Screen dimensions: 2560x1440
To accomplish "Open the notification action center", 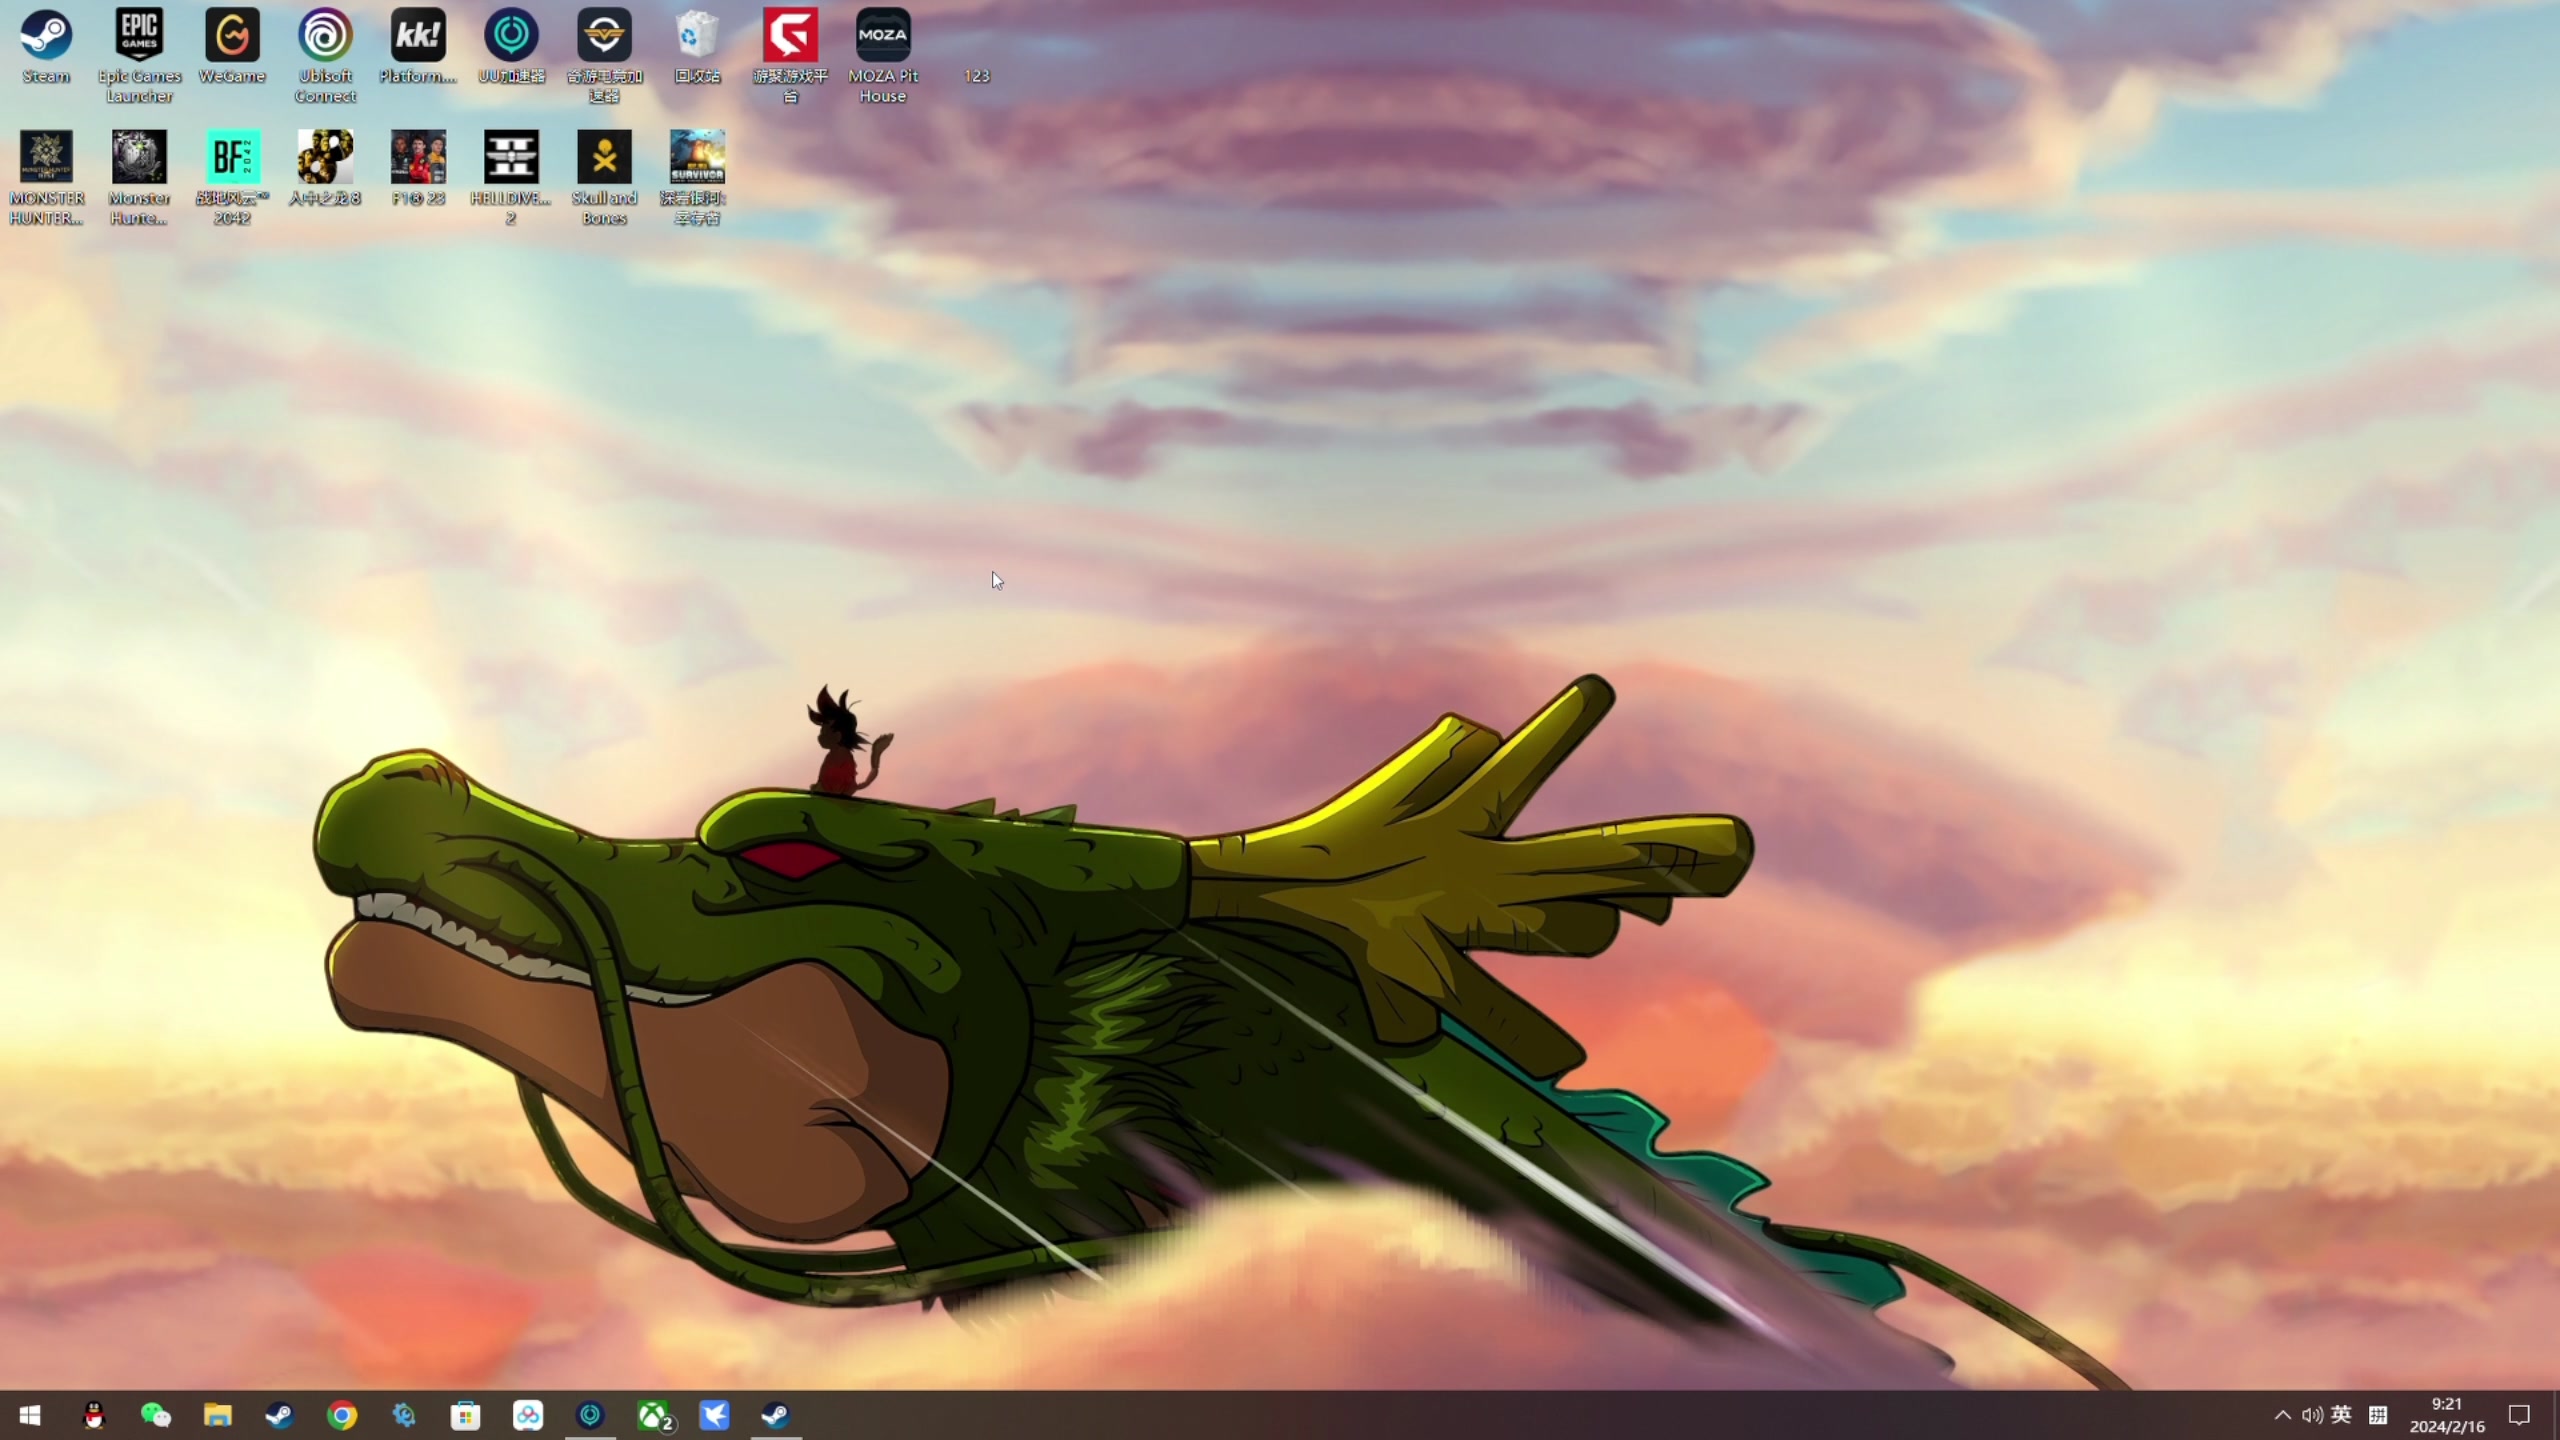I will tap(2519, 1415).
